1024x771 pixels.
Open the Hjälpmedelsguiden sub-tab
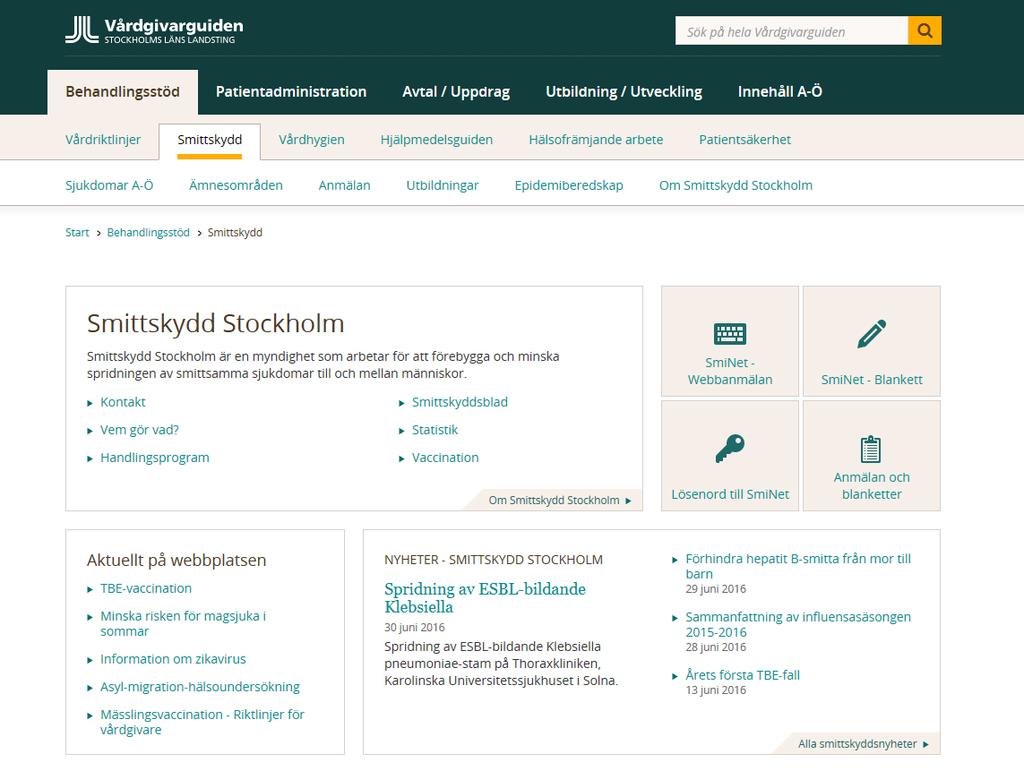pos(436,140)
